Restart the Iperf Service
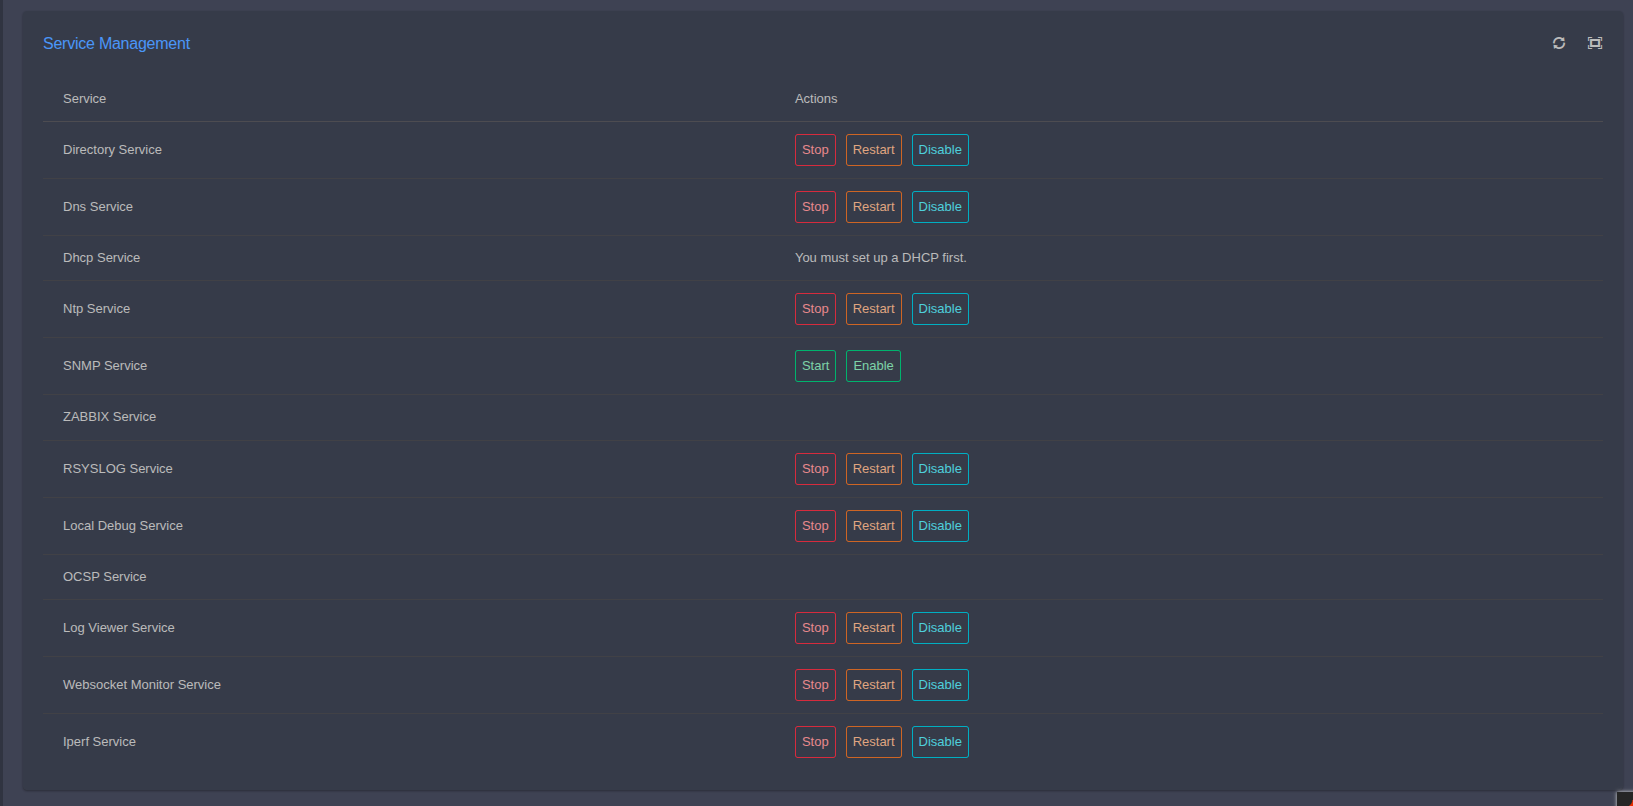1633x806 pixels. coord(873,742)
